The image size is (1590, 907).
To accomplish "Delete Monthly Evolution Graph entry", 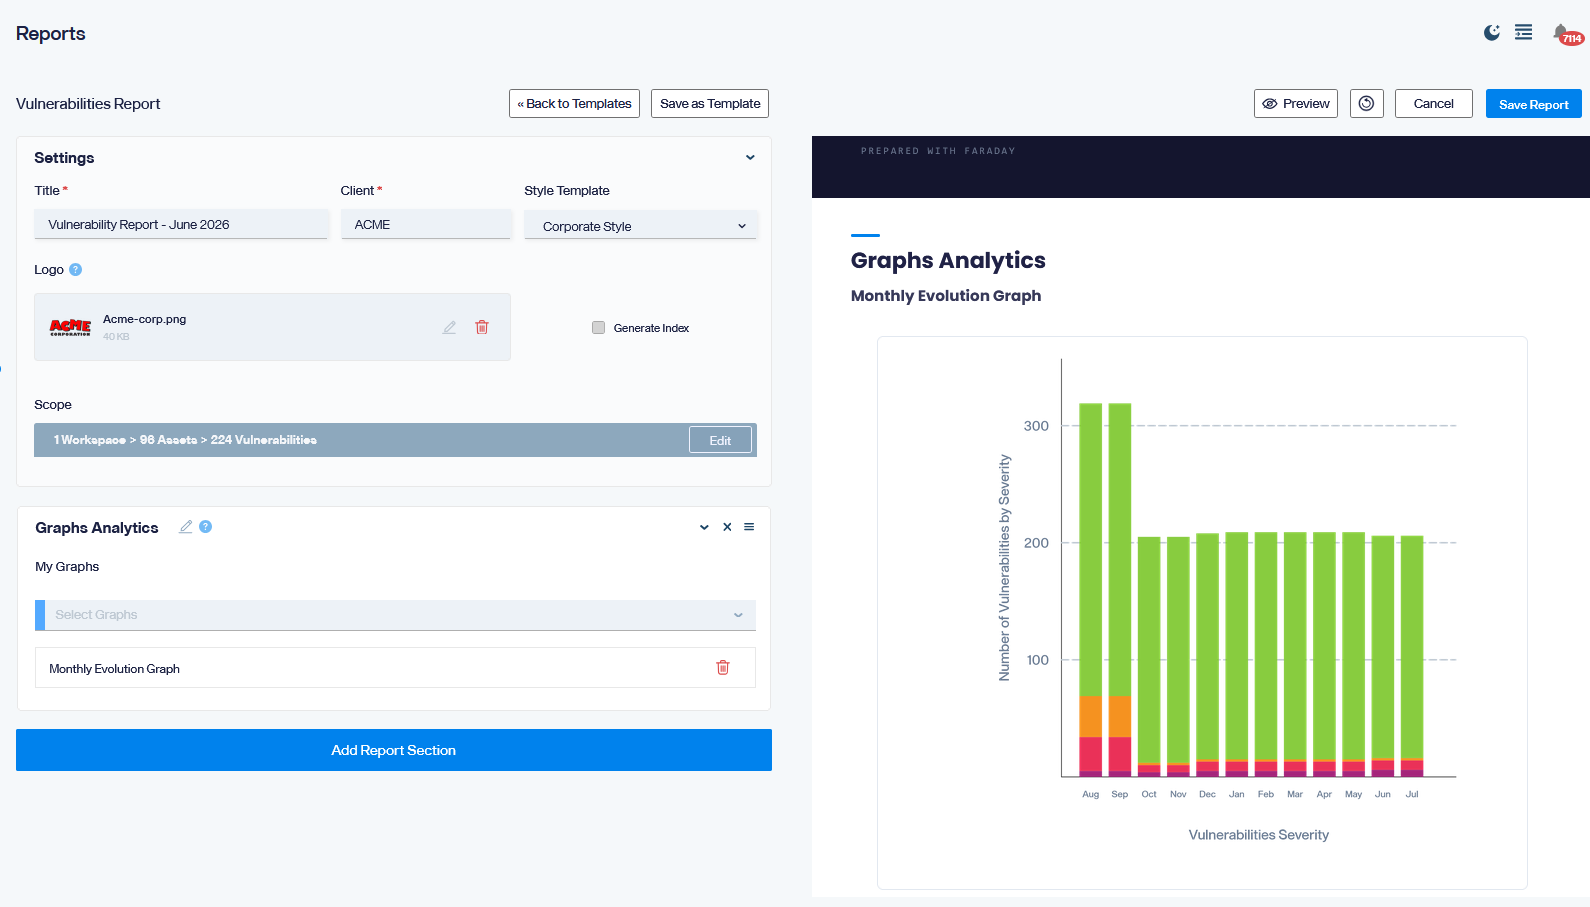I will [723, 668].
